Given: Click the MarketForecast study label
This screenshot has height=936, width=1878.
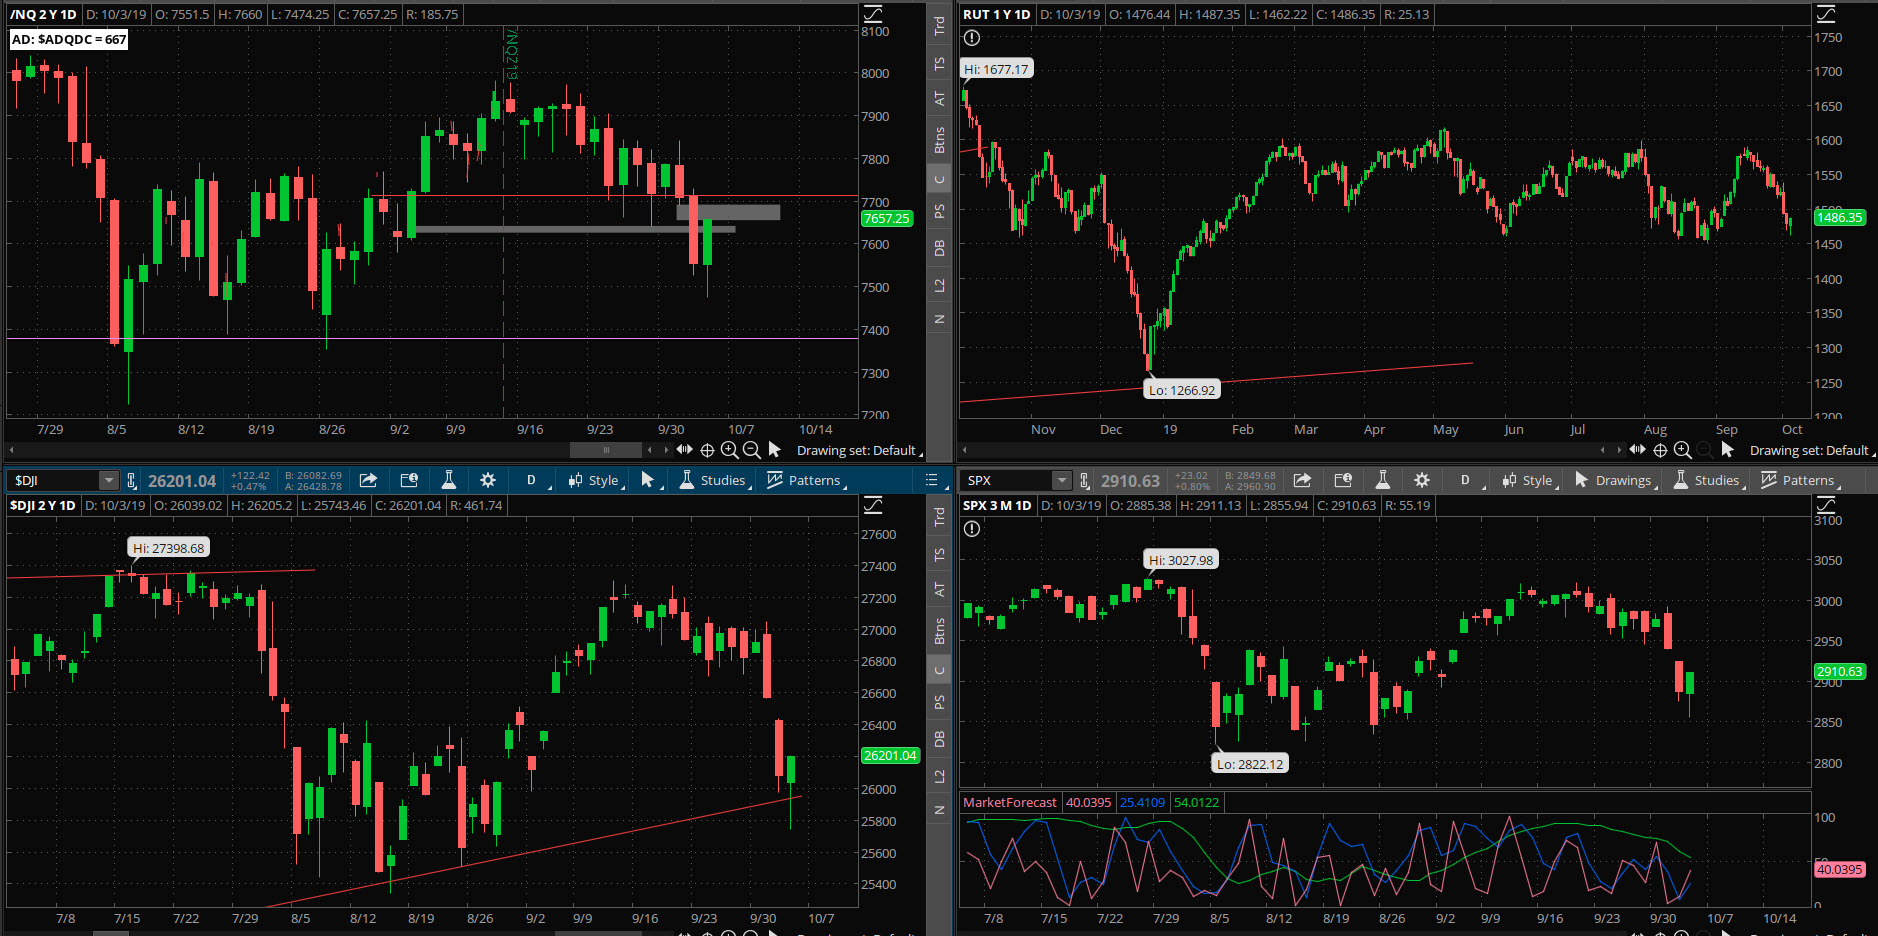Looking at the screenshot, I should click(1010, 802).
